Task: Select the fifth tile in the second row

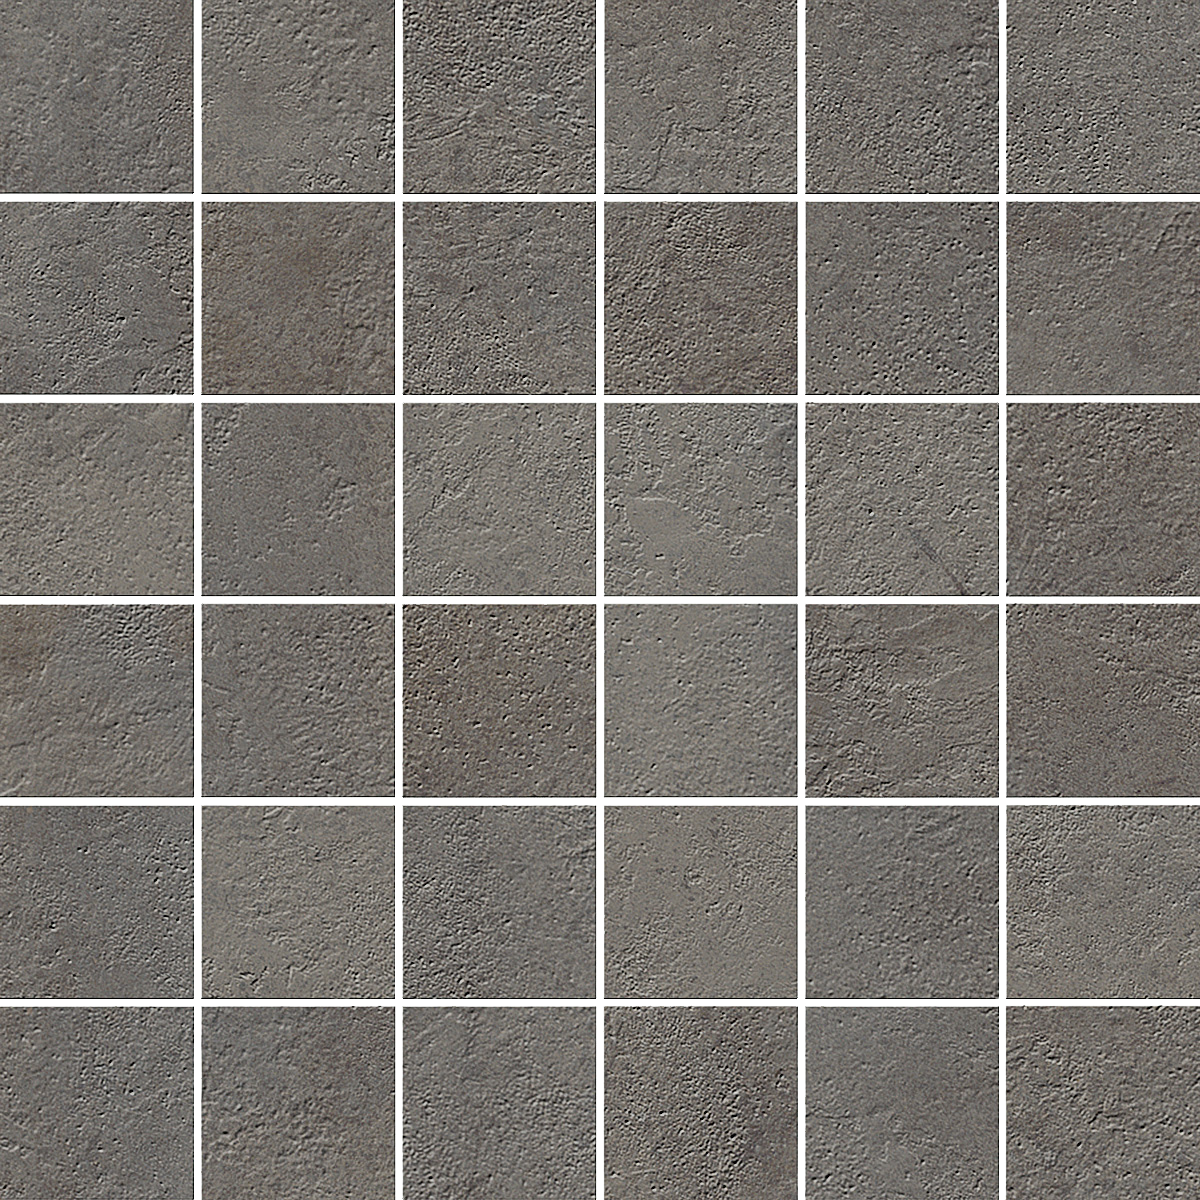Action: pos(902,298)
